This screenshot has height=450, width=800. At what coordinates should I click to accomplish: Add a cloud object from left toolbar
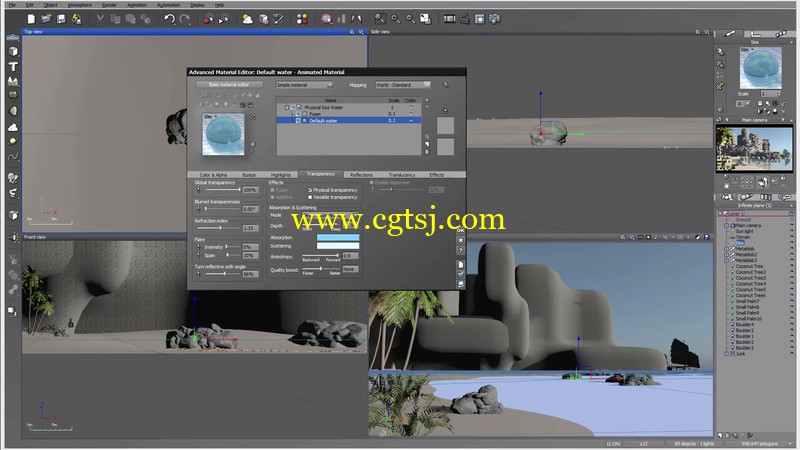coord(13,126)
